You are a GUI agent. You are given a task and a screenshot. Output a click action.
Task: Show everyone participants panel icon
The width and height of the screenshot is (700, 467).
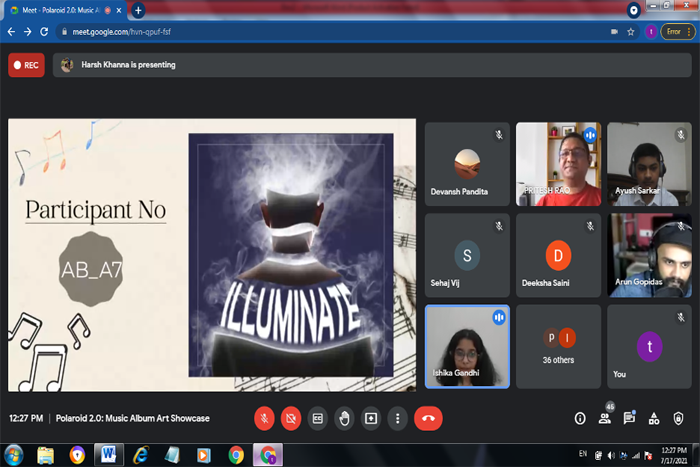605,418
